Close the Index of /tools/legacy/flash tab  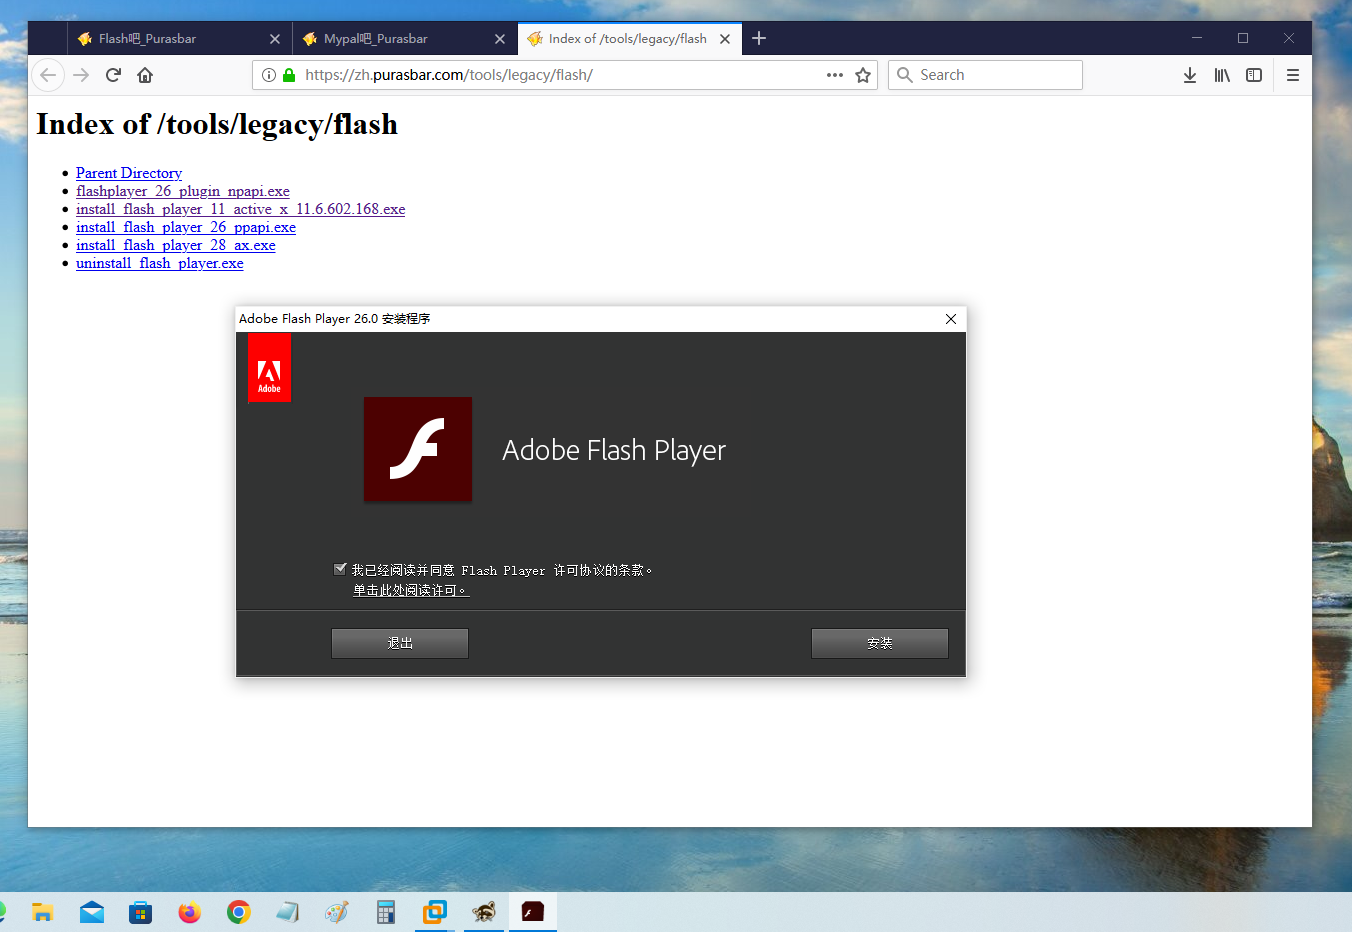tap(725, 39)
